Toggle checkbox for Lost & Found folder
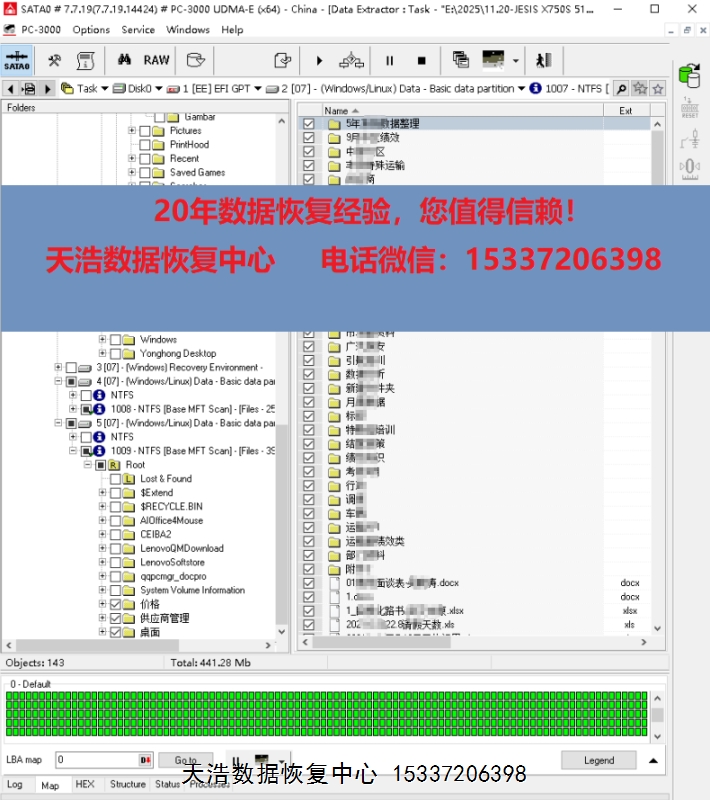Viewport: 710px width, 800px height. coord(116,479)
